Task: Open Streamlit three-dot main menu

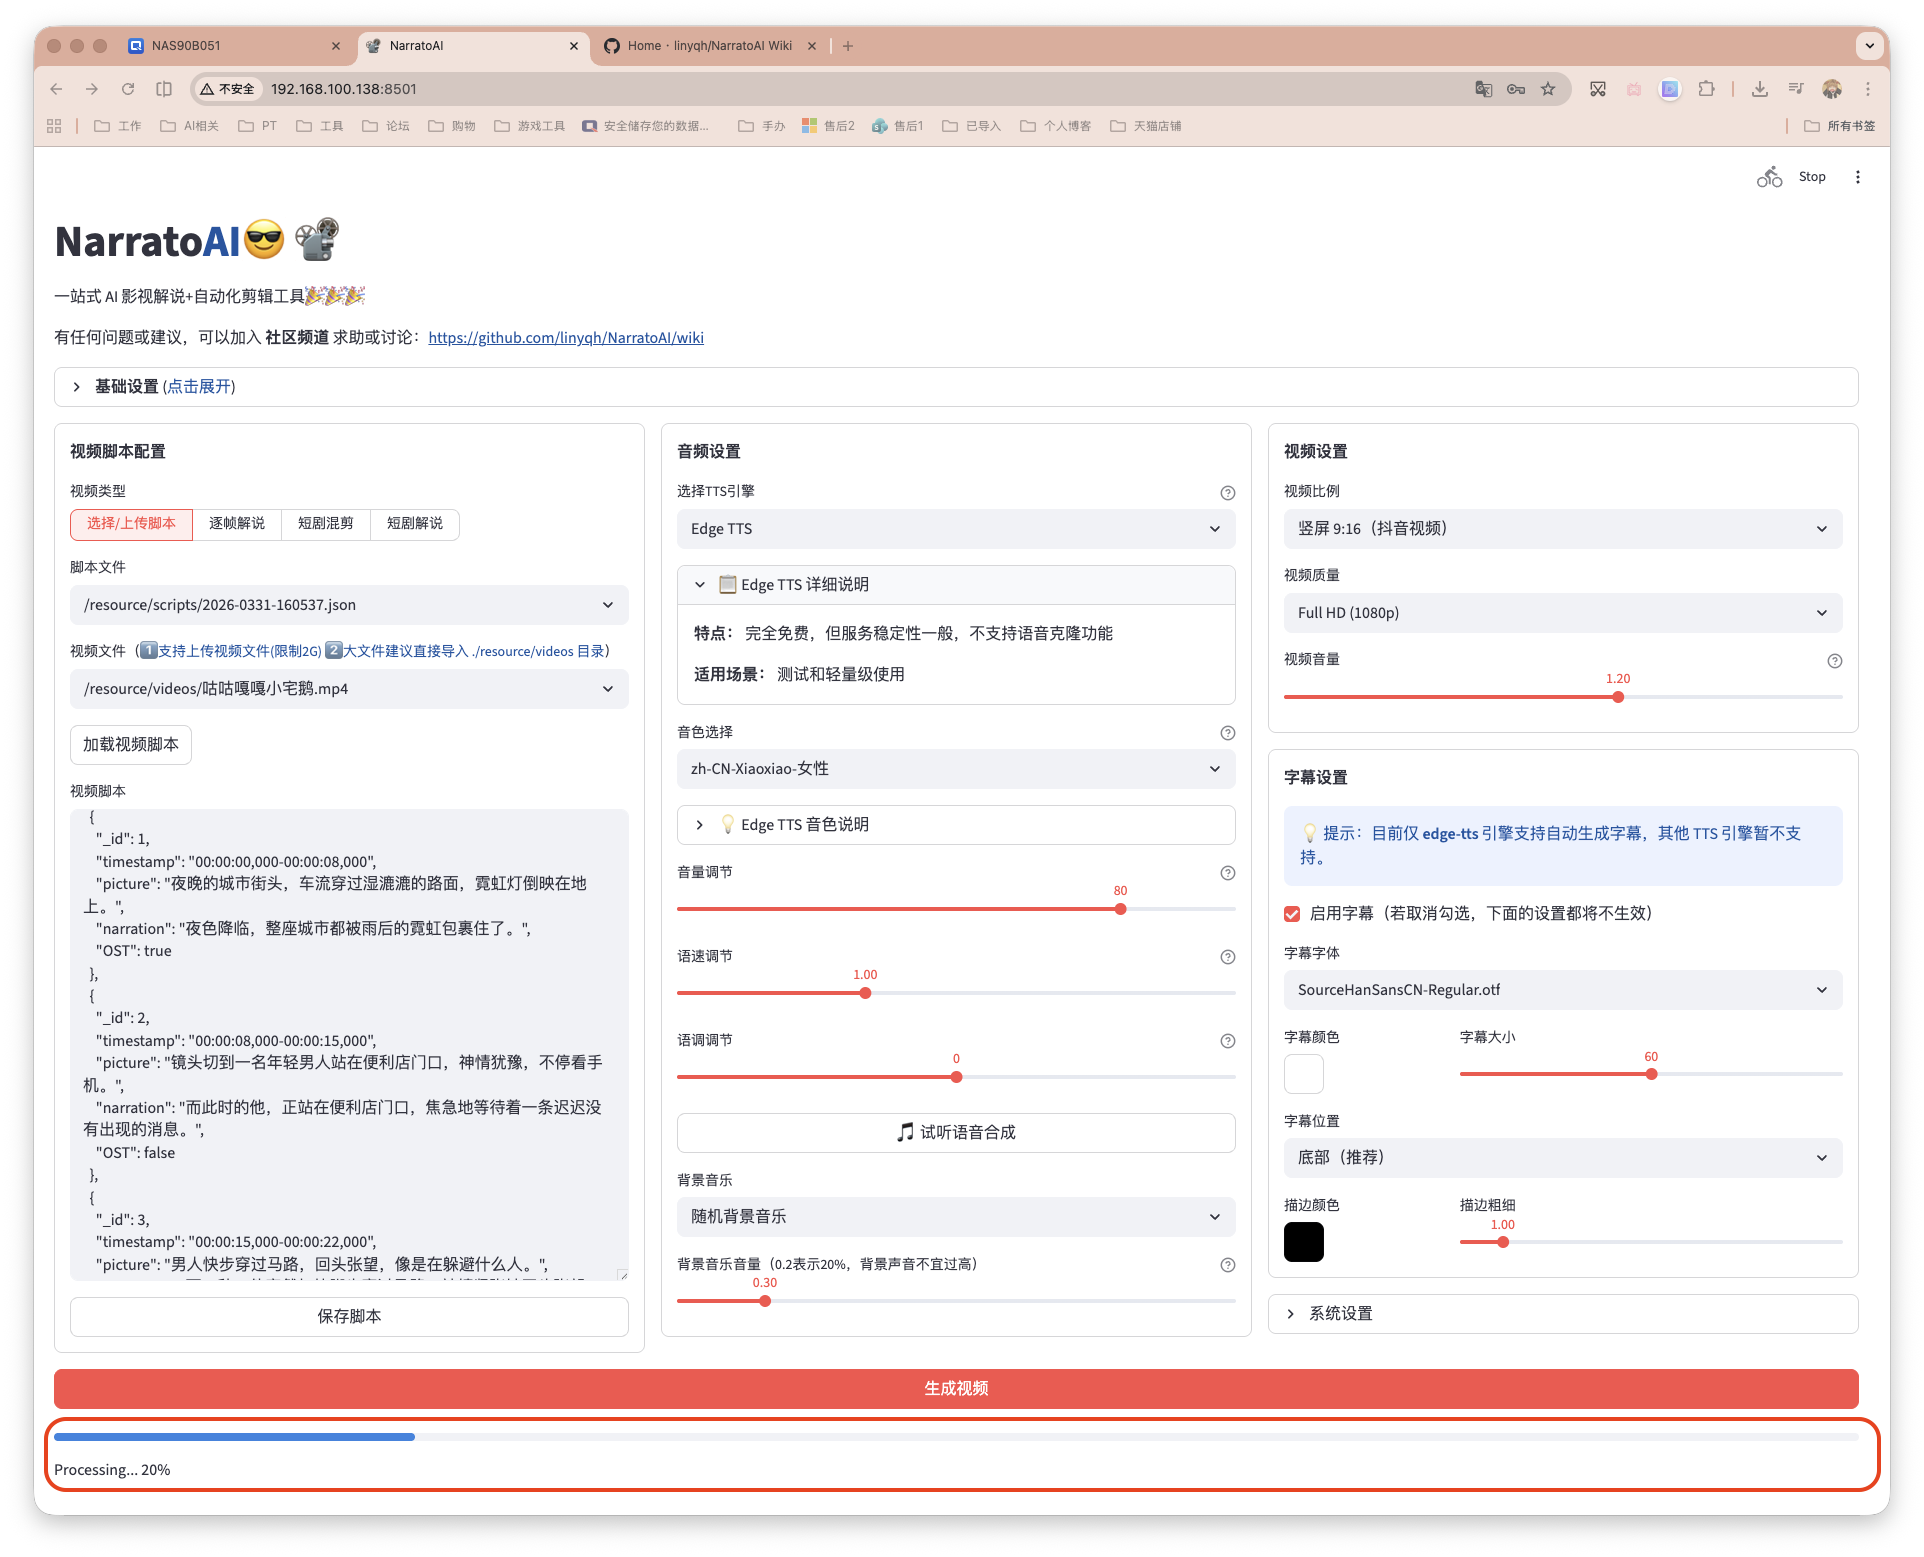Action: click(1857, 177)
